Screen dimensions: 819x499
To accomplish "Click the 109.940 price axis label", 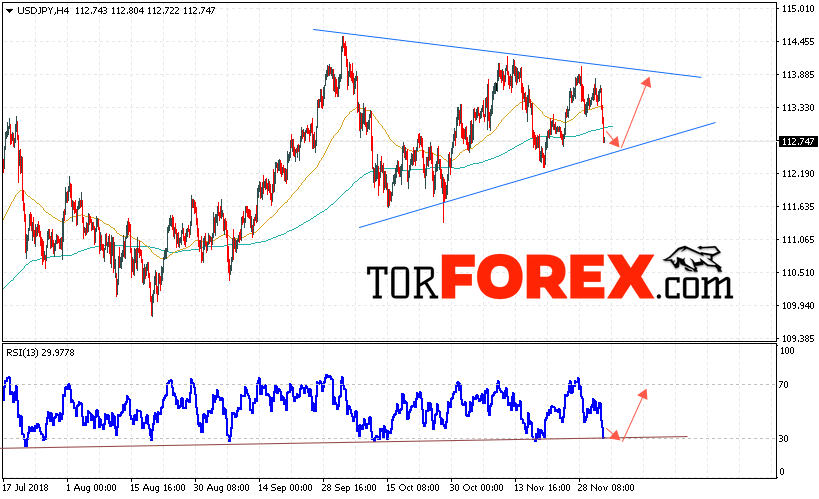I will click(x=798, y=306).
